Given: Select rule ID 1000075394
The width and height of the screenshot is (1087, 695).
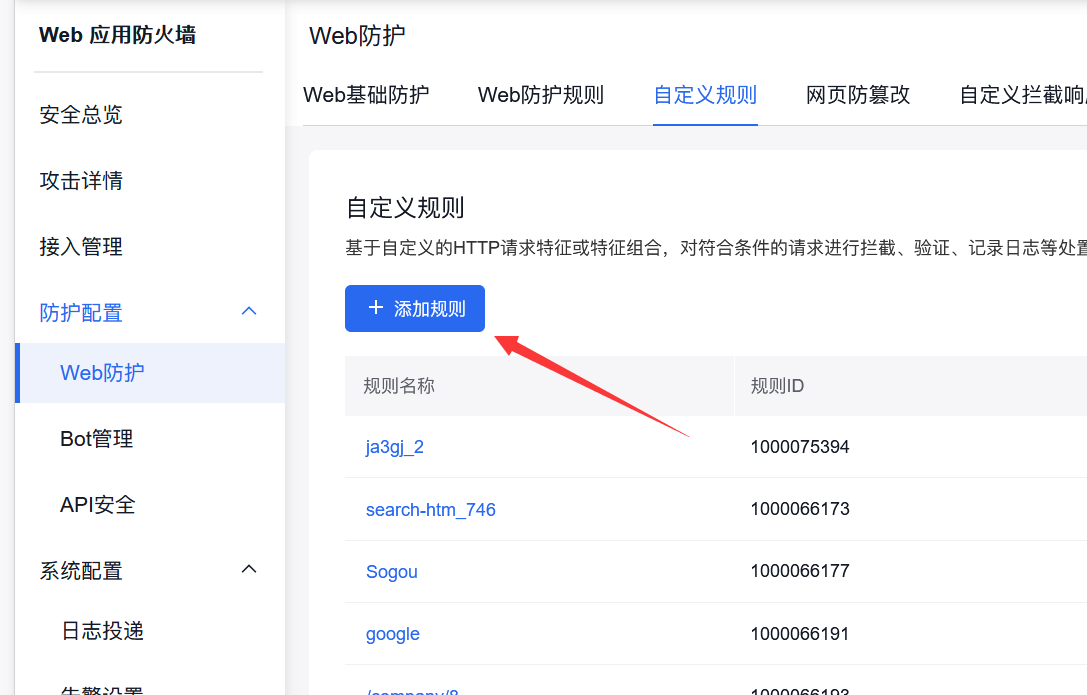Looking at the screenshot, I should 800,447.
